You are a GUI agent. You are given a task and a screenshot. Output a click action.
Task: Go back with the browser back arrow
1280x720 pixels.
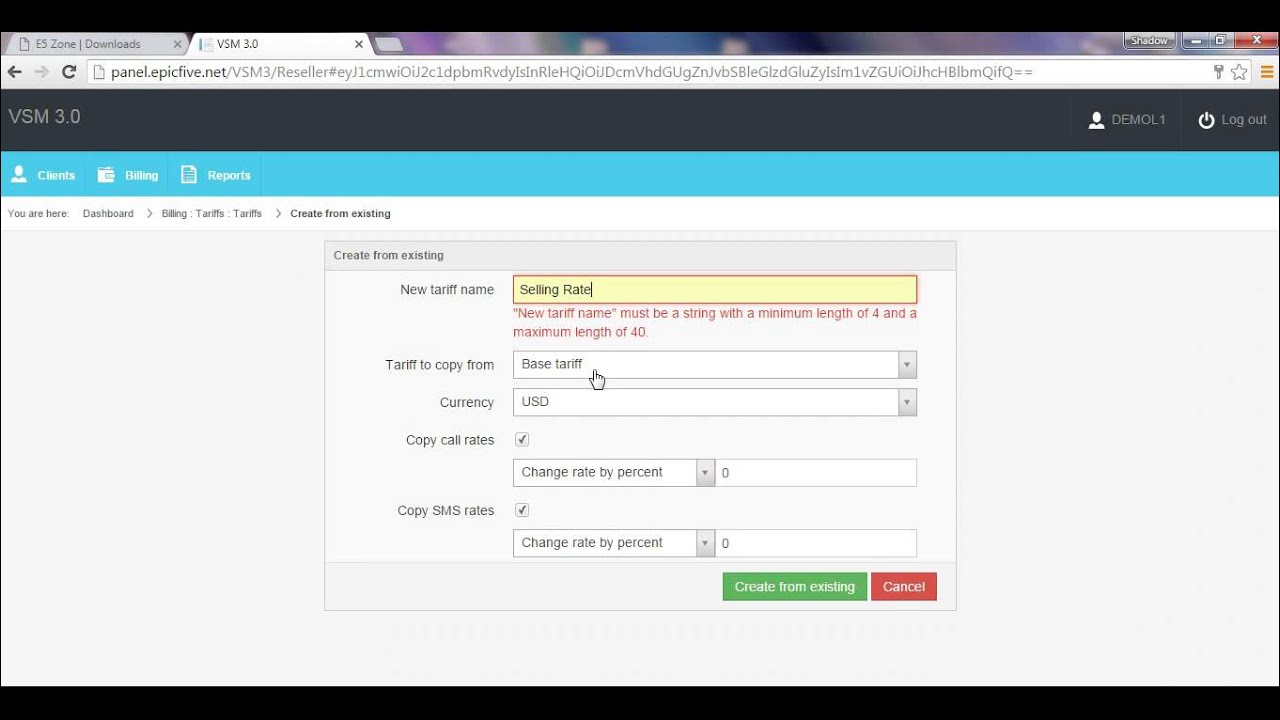point(14,72)
